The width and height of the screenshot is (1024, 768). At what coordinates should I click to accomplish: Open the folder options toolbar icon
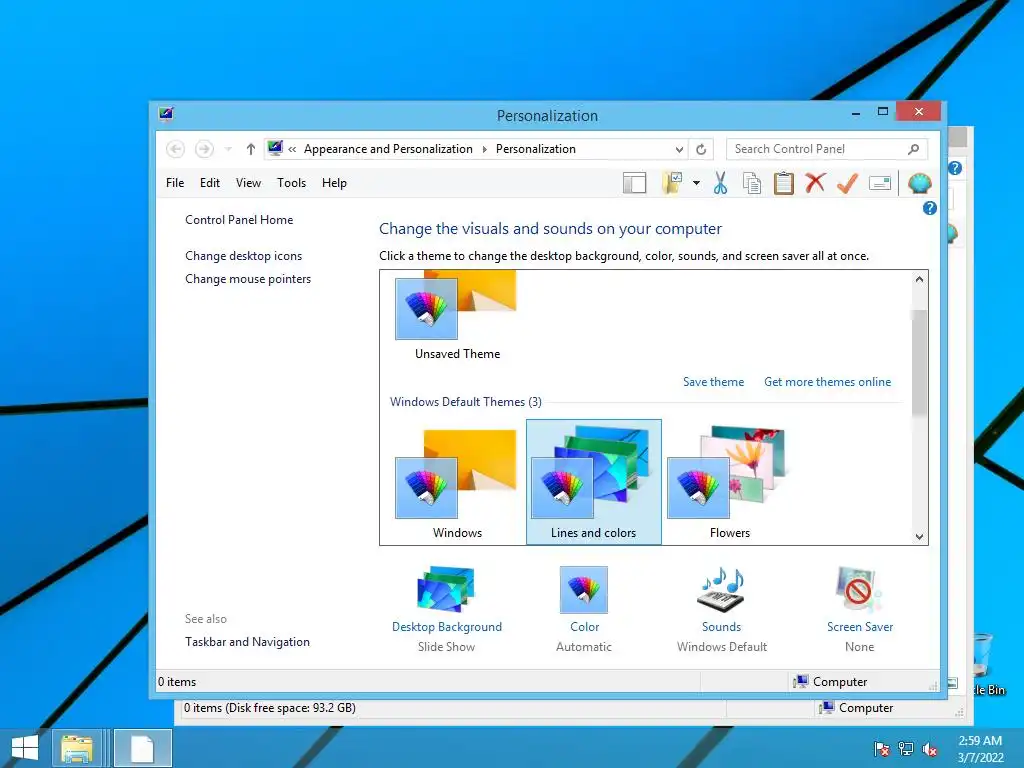click(x=672, y=184)
